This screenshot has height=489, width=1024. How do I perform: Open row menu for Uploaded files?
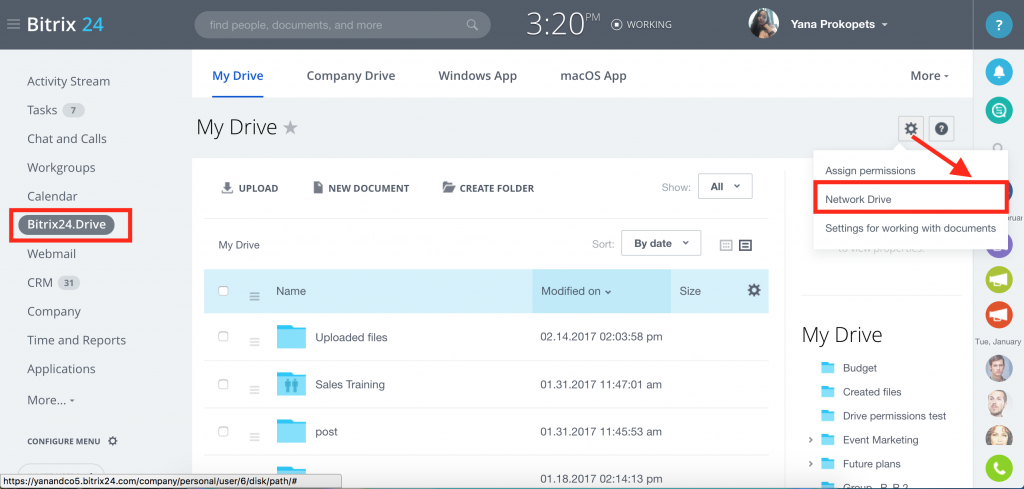point(255,342)
